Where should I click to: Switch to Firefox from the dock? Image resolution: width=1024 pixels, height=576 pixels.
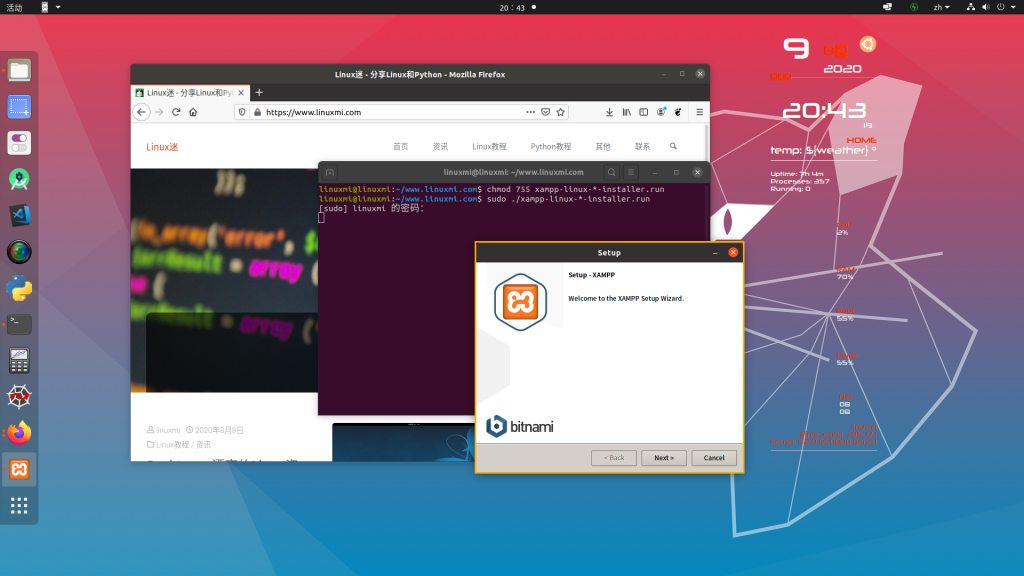[19, 433]
